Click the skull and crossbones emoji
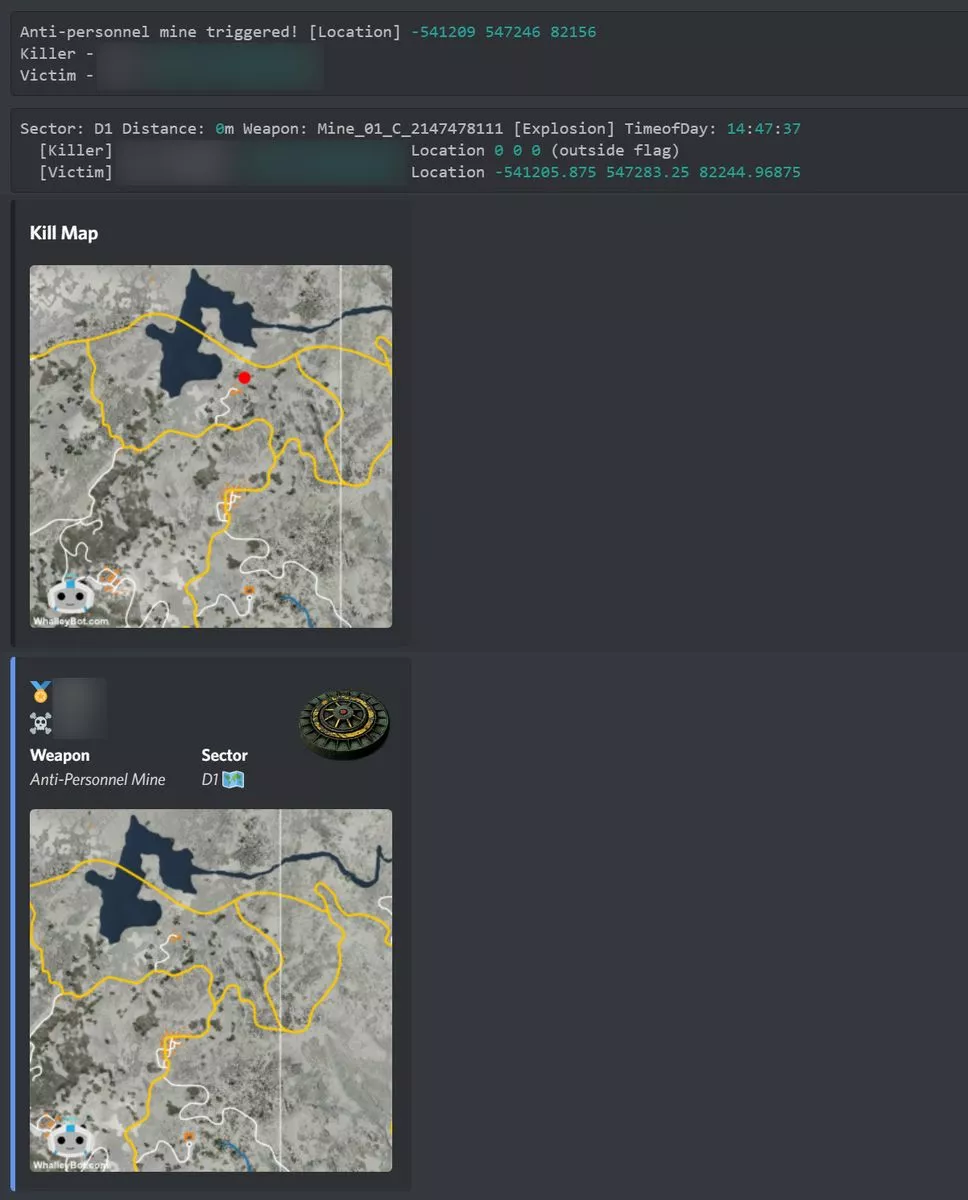 [x=40, y=723]
